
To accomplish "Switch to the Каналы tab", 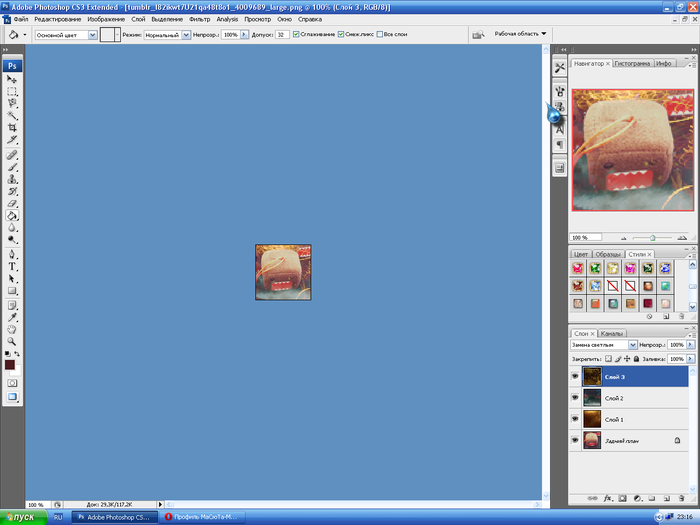I will [611, 333].
